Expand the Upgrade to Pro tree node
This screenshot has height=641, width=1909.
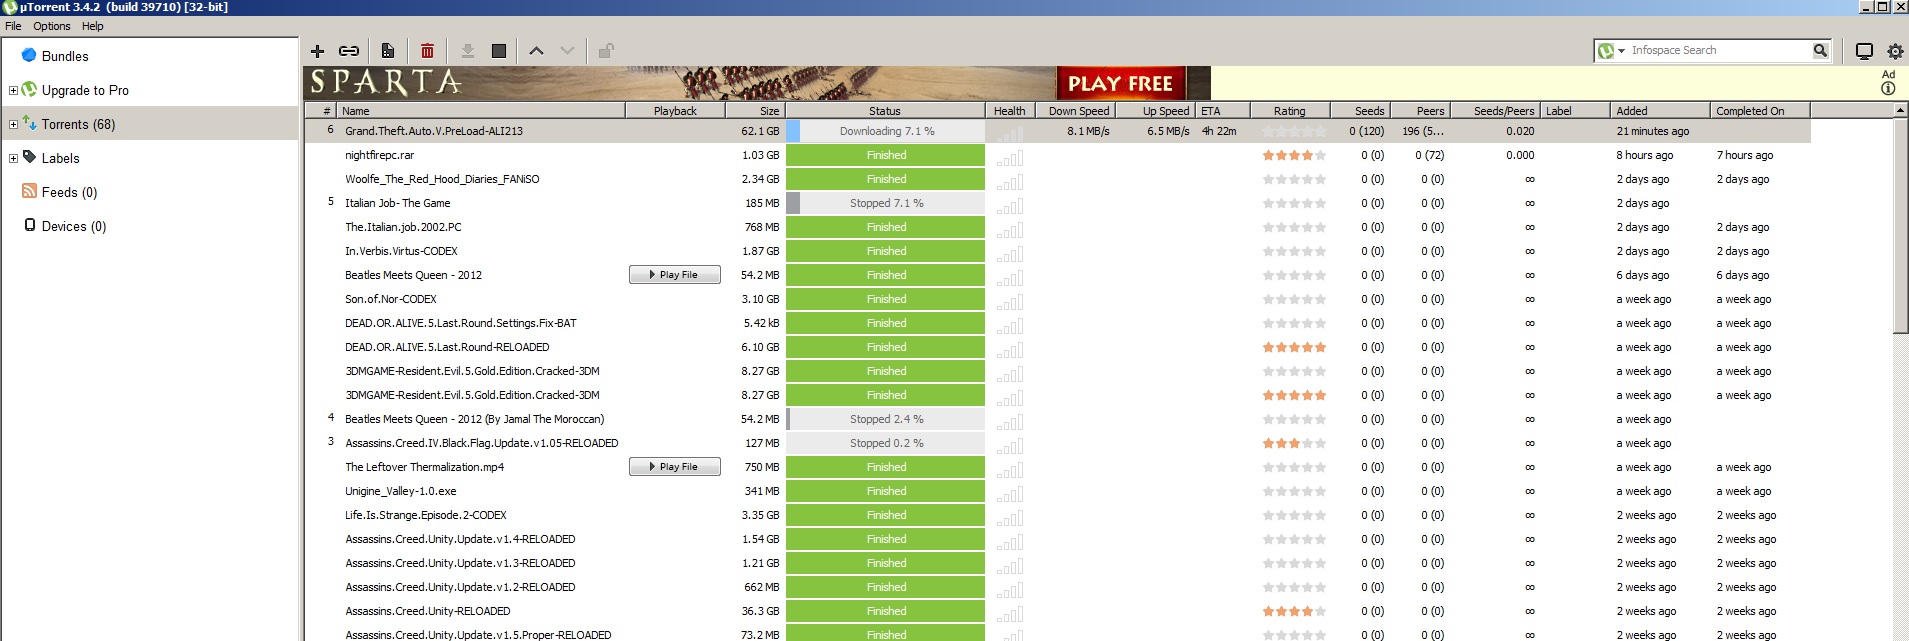[13, 90]
